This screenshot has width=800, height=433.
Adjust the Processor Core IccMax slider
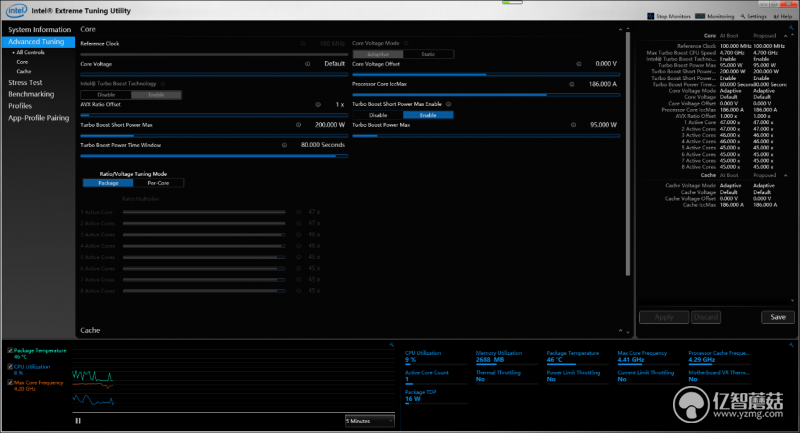486,95
